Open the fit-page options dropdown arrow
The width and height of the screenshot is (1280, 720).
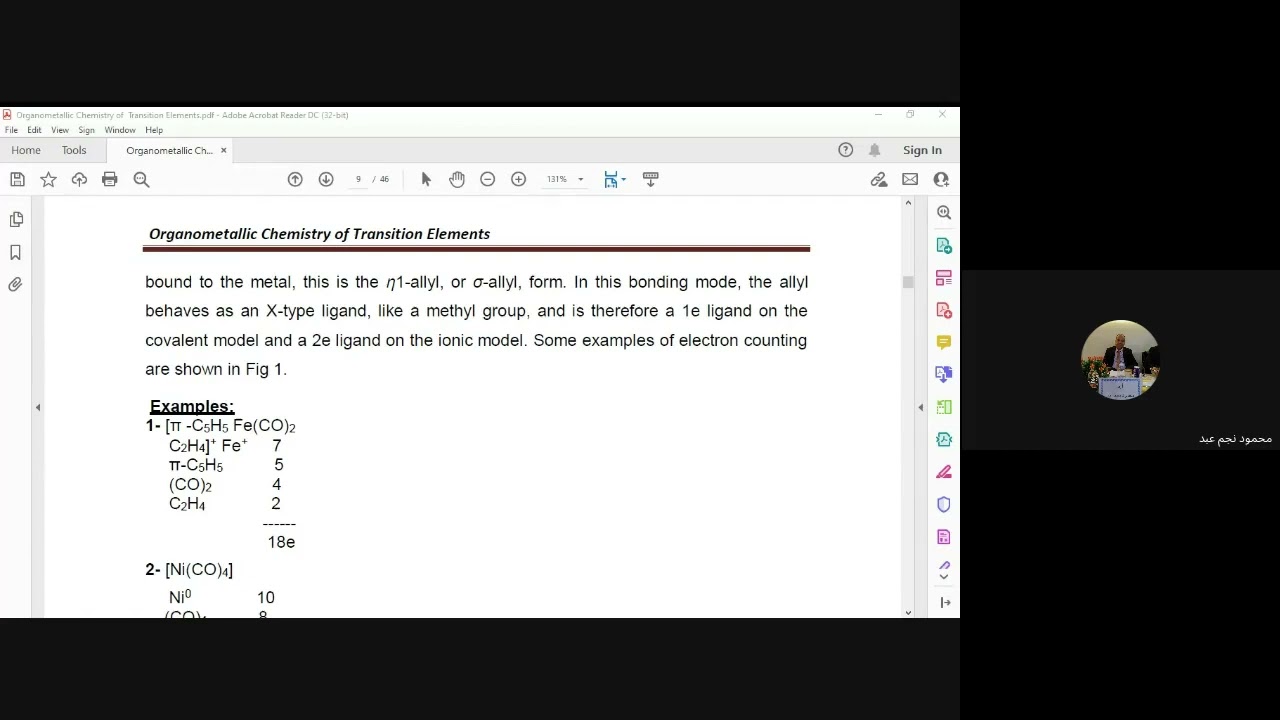pyautogui.click(x=623, y=180)
